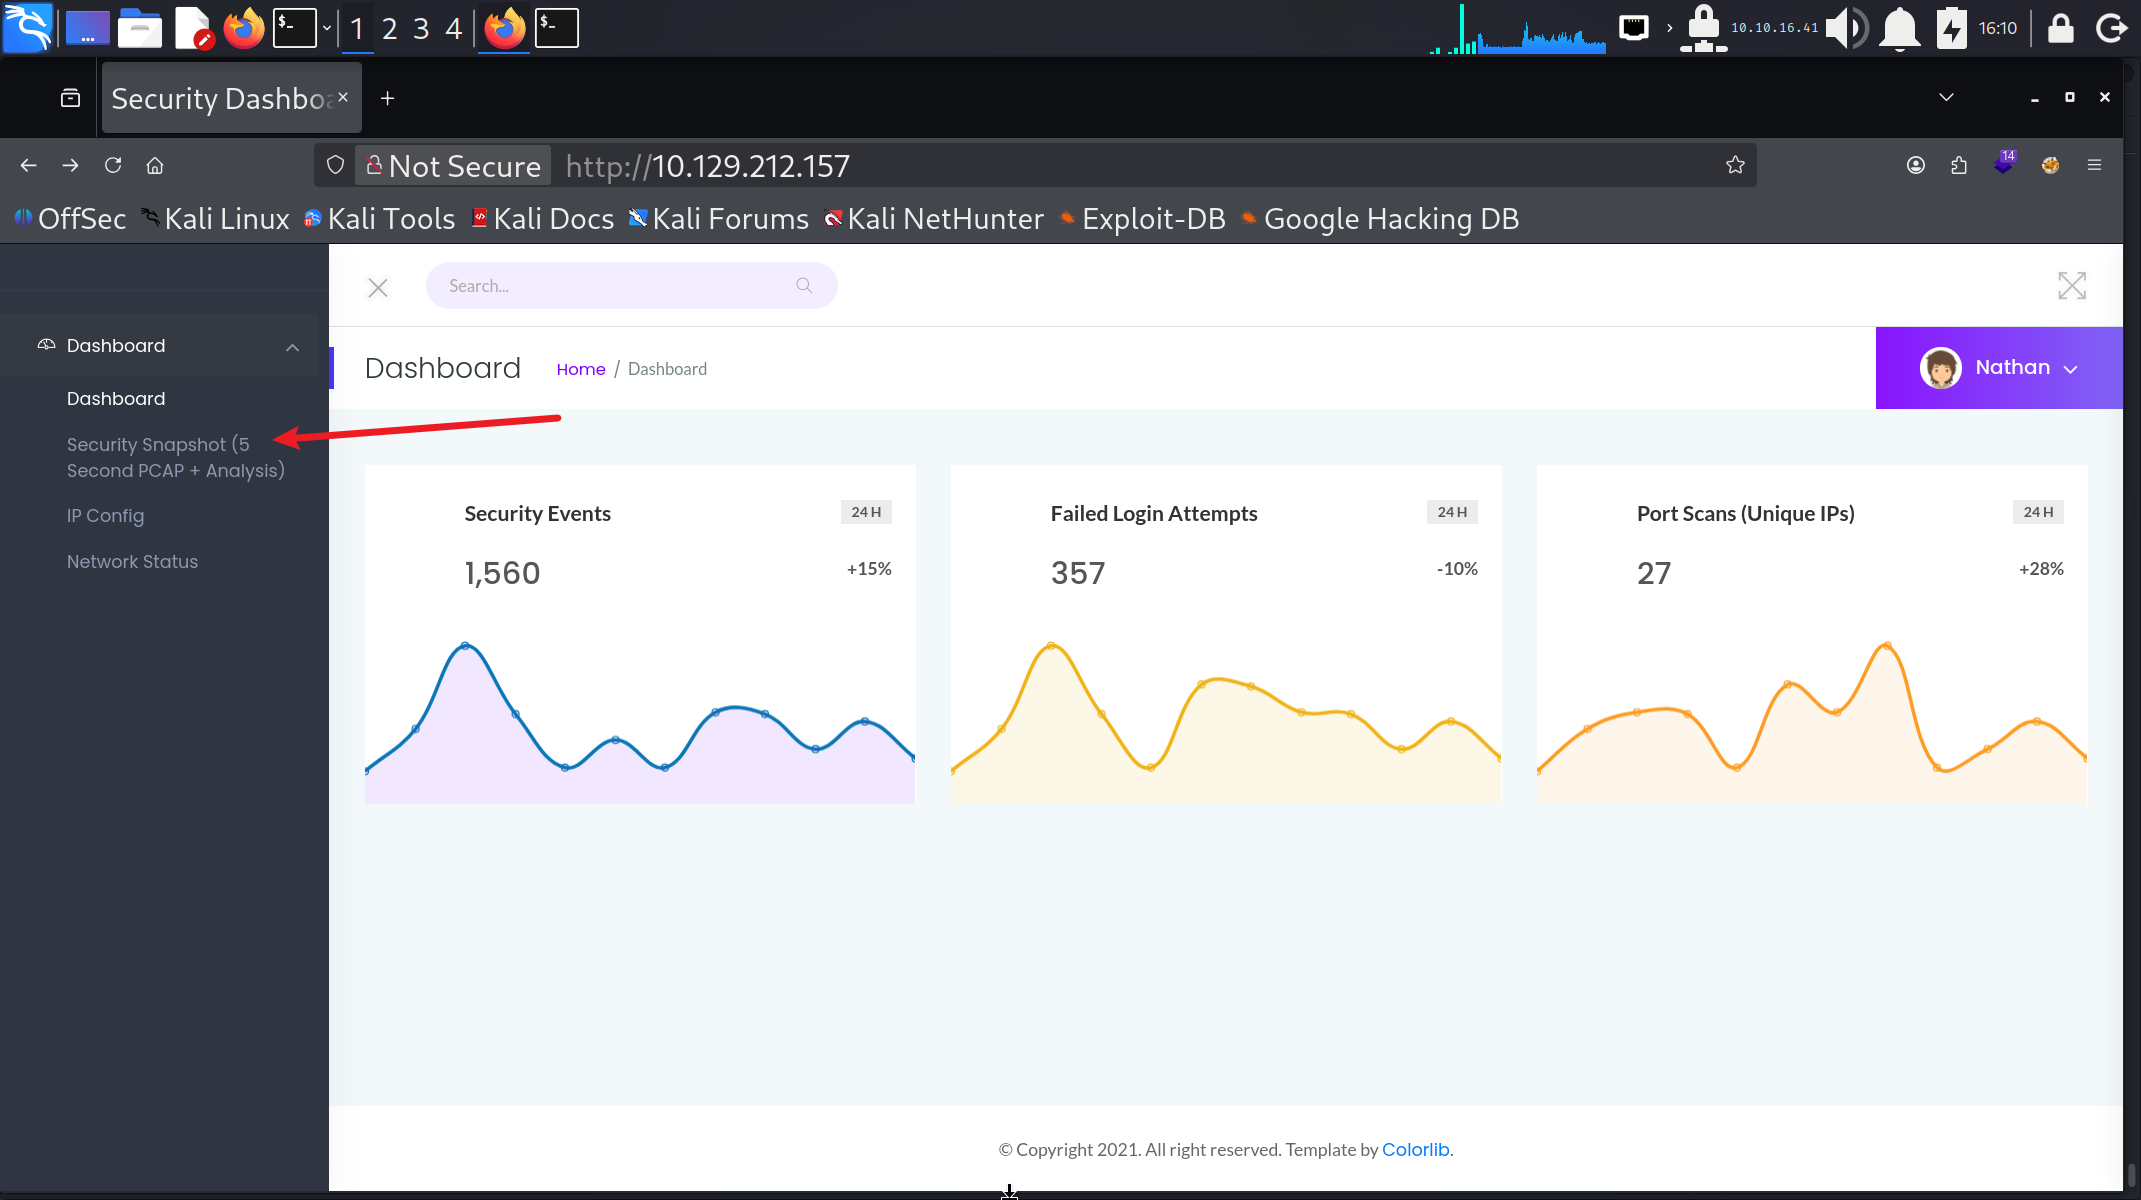Image resolution: width=2141 pixels, height=1200 pixels.
Task: Collapse the Dashboard sidebar section chevron
Action: 292,347
